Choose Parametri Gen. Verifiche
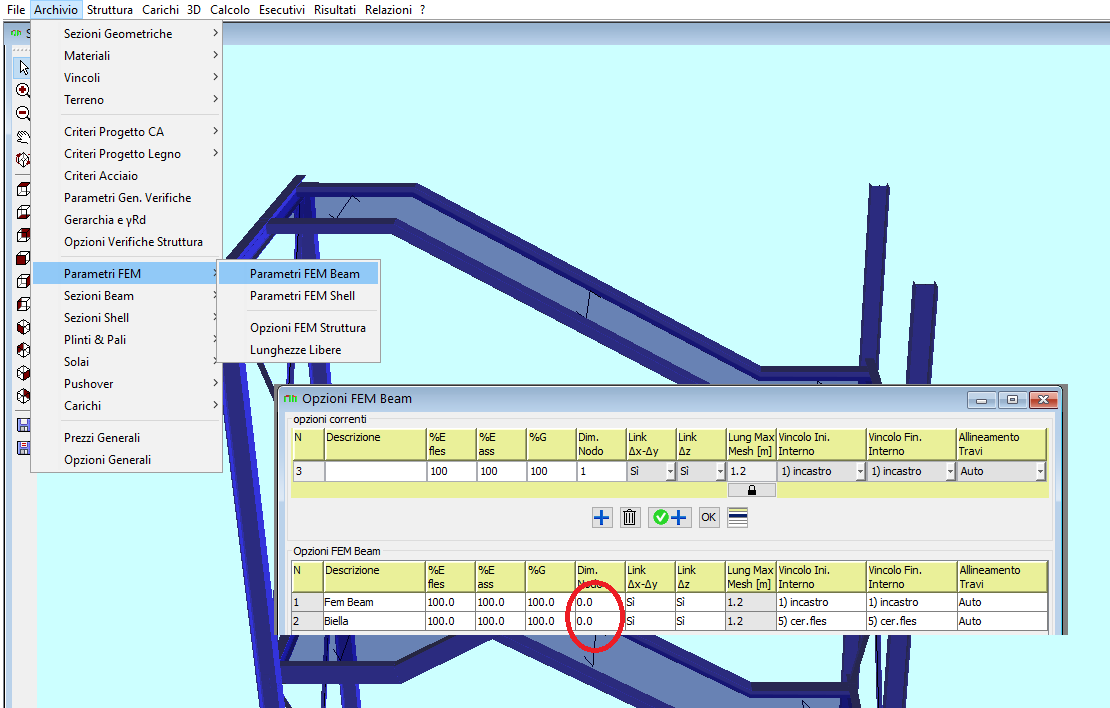Screen dimensions: 1110x708 pos(127,198)
